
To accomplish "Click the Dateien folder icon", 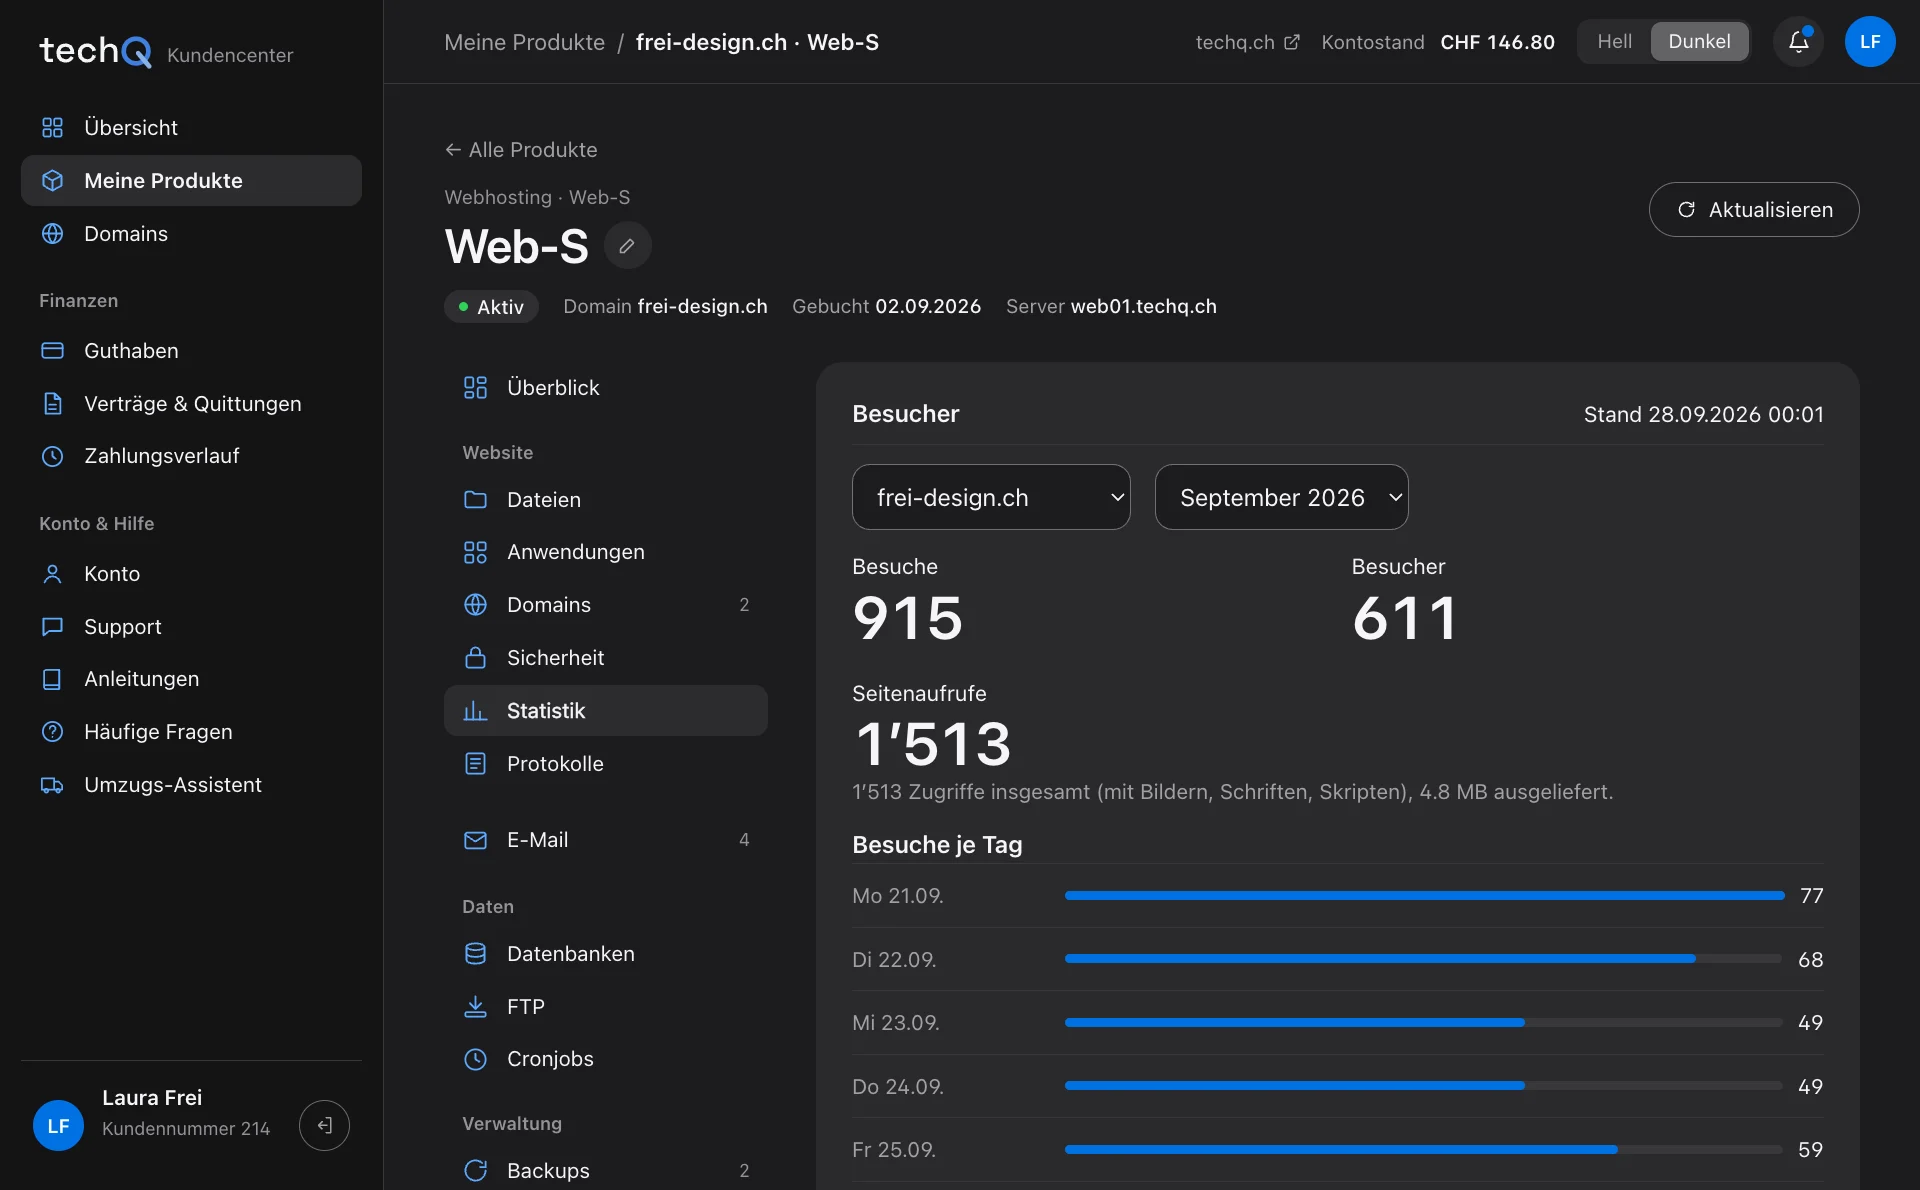I will point(475,500).
